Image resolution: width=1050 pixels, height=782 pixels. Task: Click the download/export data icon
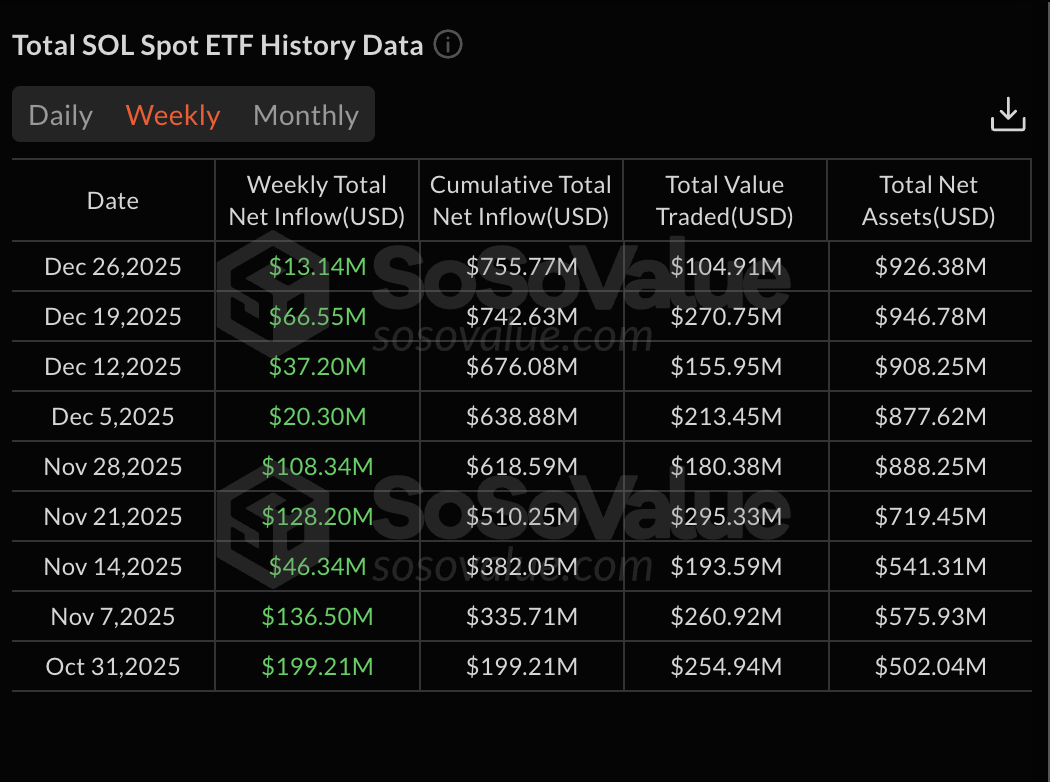click(1008, 114)
